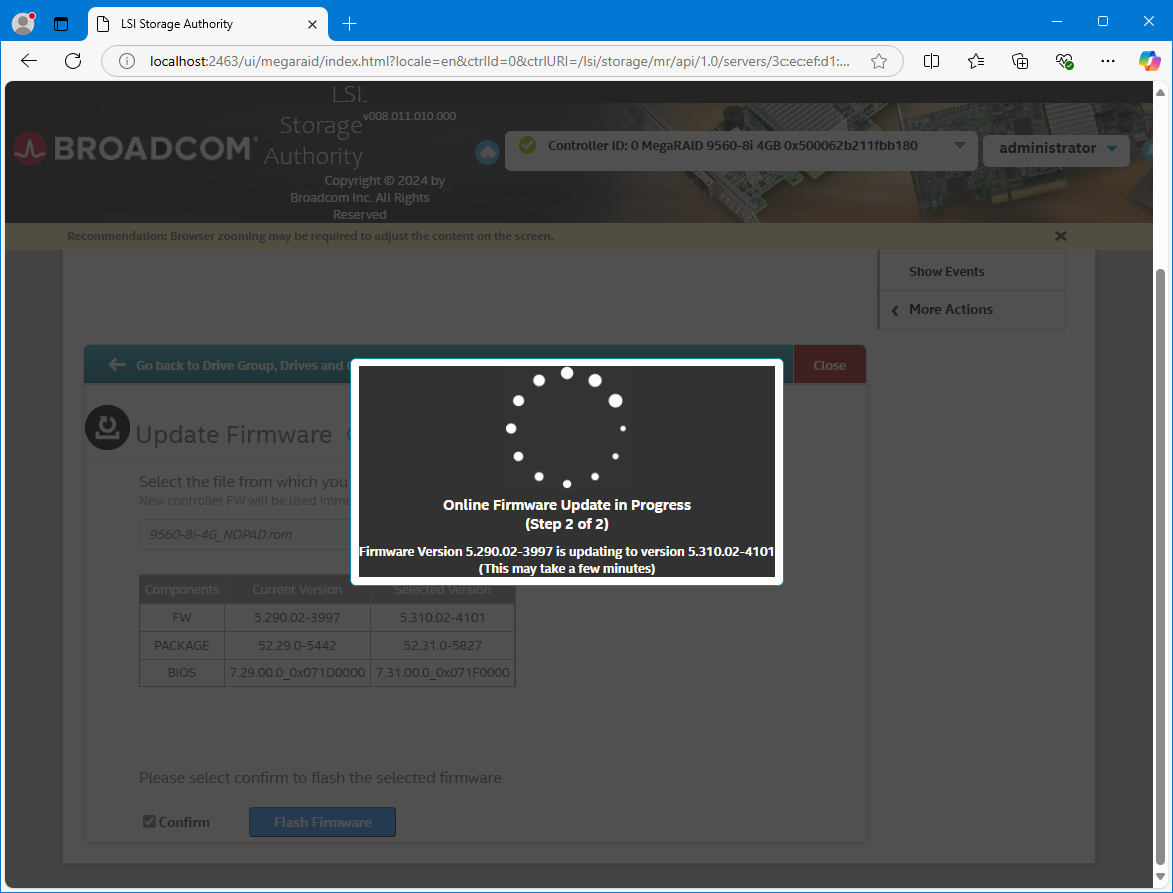
Task: Go to LSA home via house icon
Action: point(487,153)
